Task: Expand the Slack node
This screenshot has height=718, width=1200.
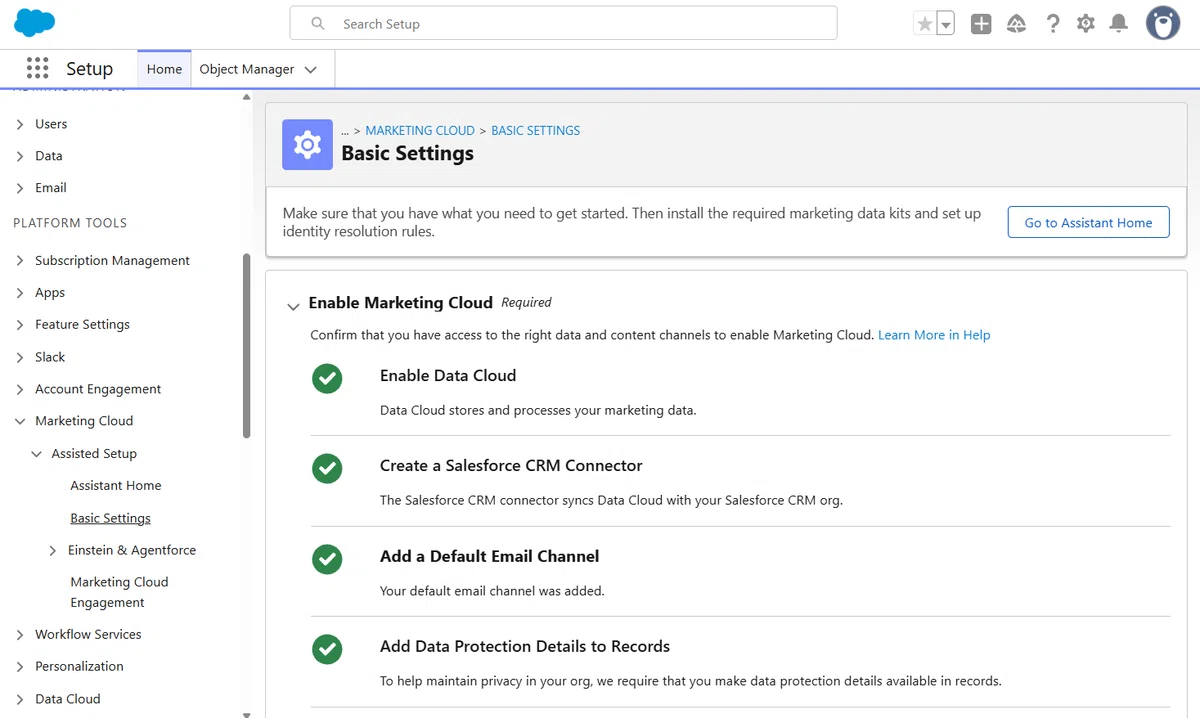Action: (20, 357)
